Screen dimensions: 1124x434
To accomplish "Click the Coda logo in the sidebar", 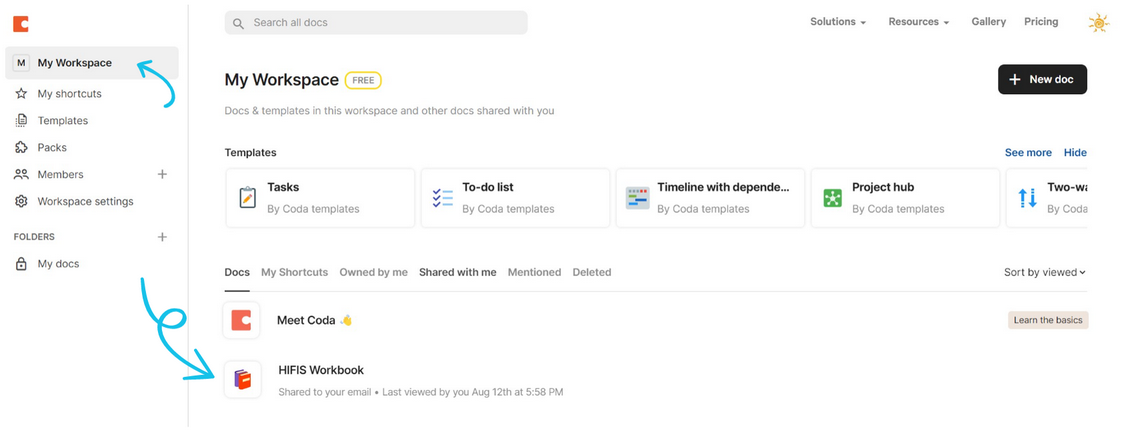I will [x=20, y=24].
